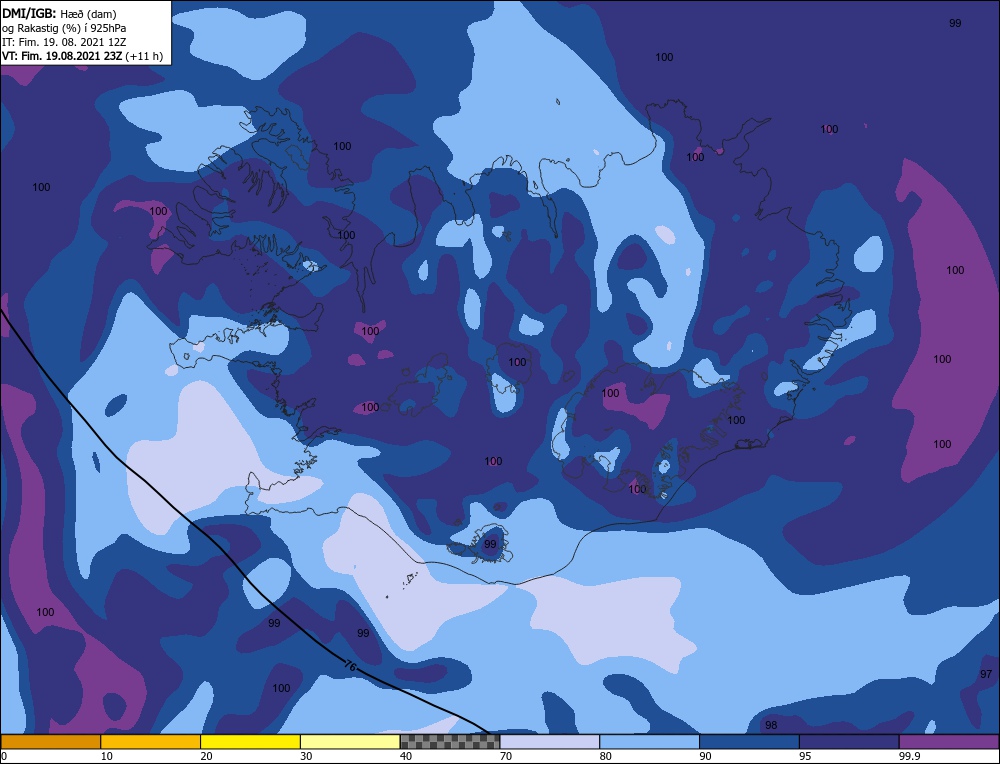Click the '76' contour line label
The image size is (1000, 764).
(349, 665)
